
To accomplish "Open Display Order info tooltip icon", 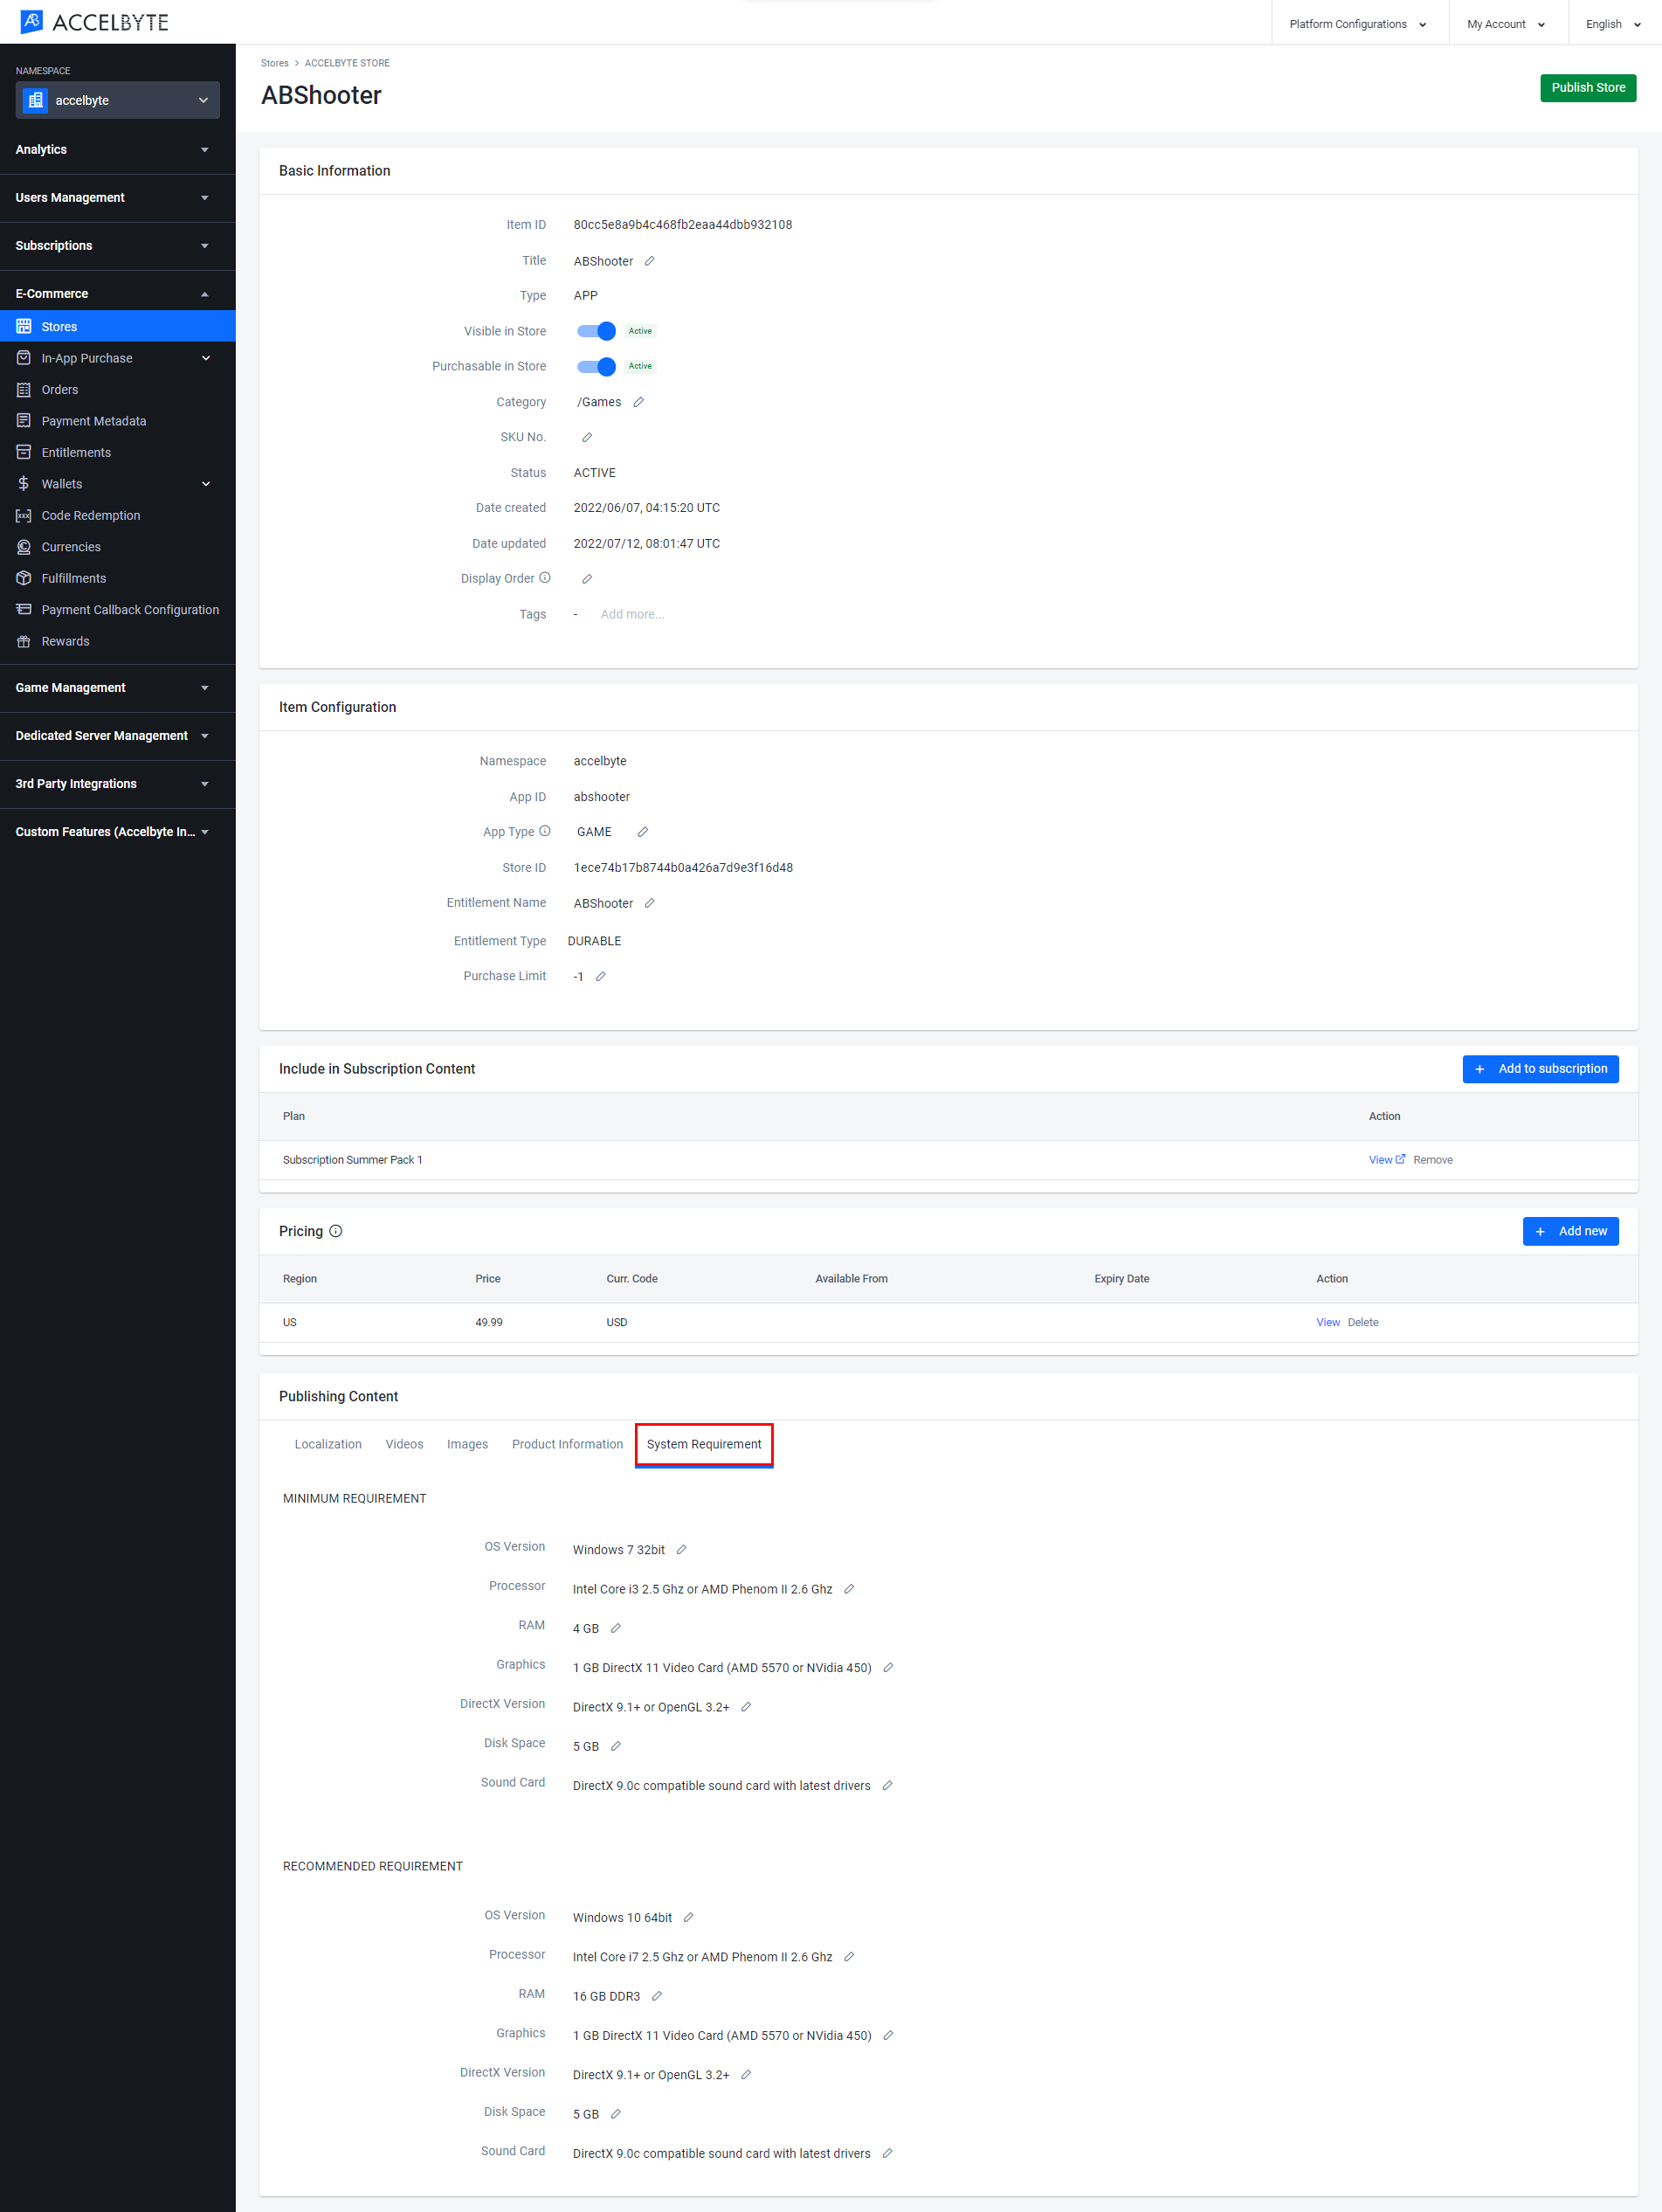I will pos(545,578).
